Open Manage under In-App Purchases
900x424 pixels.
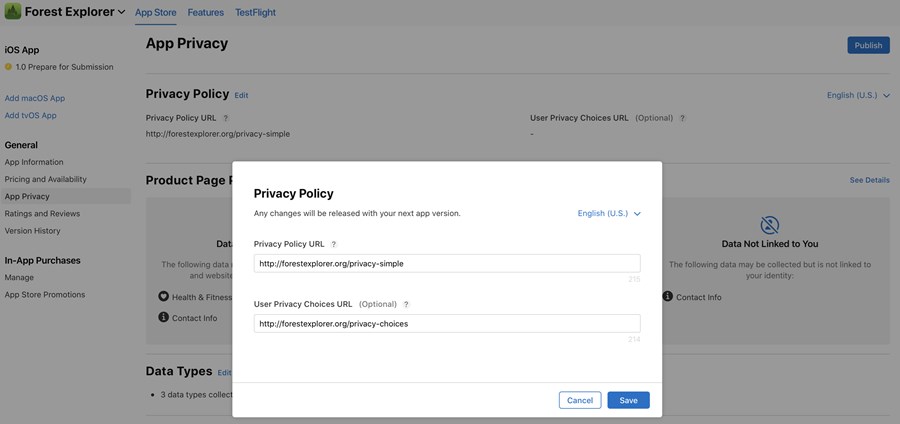tap(19, 277)
